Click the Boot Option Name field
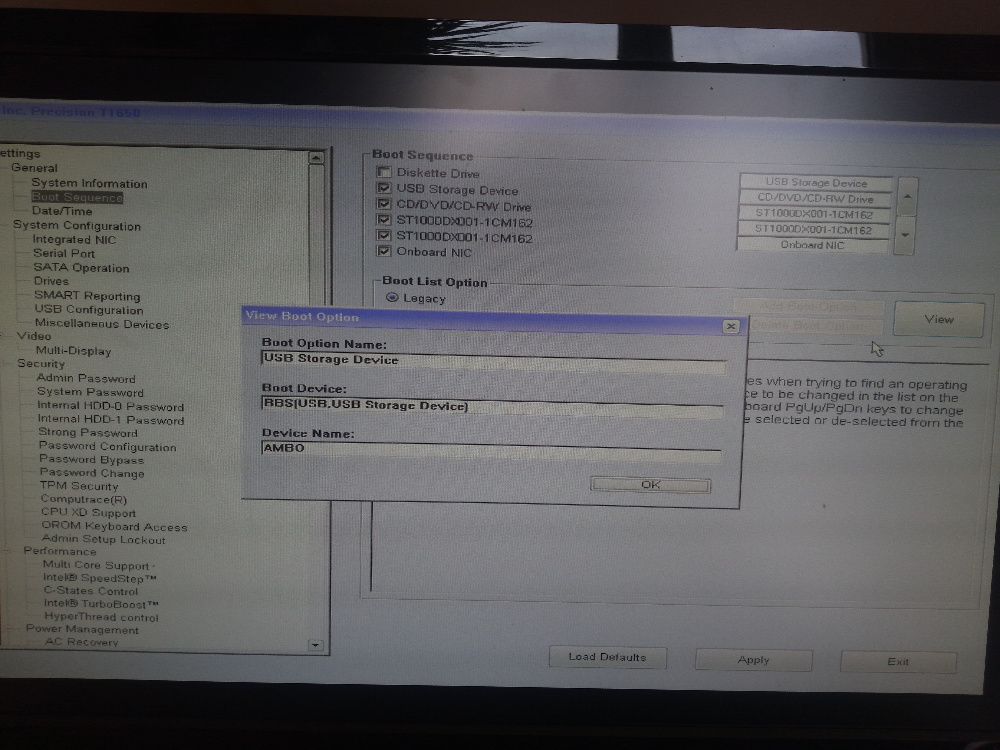Image resolution: width=1000 pixels, height=750 pixels. [492, 360]
